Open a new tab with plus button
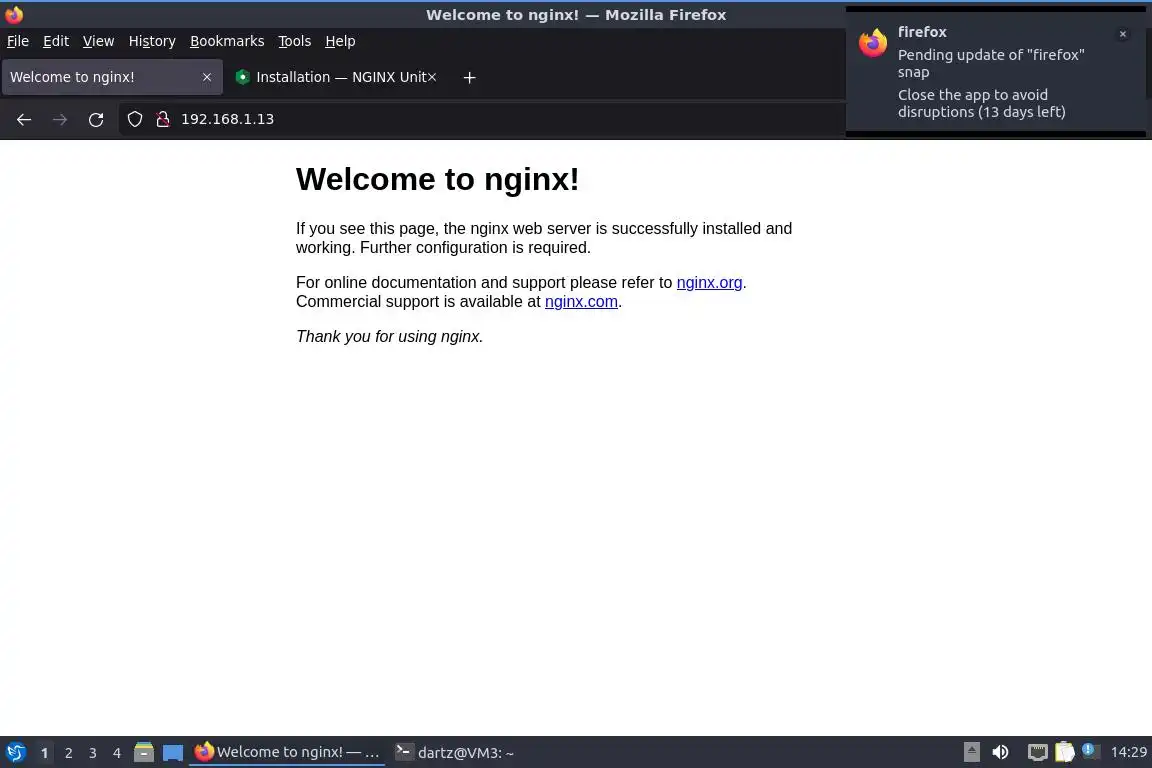 click(469, 77)
